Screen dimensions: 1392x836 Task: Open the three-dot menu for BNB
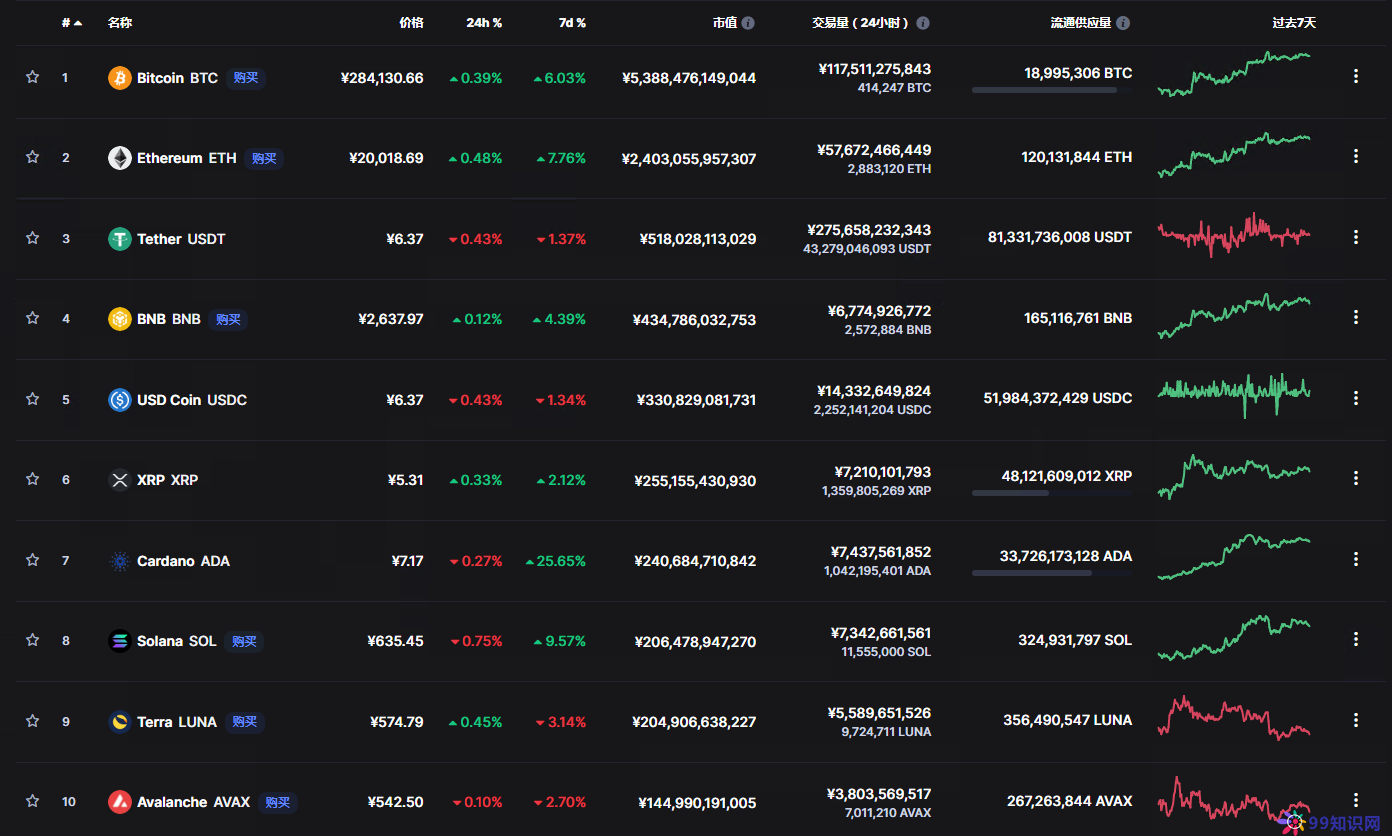[1356, 317]
